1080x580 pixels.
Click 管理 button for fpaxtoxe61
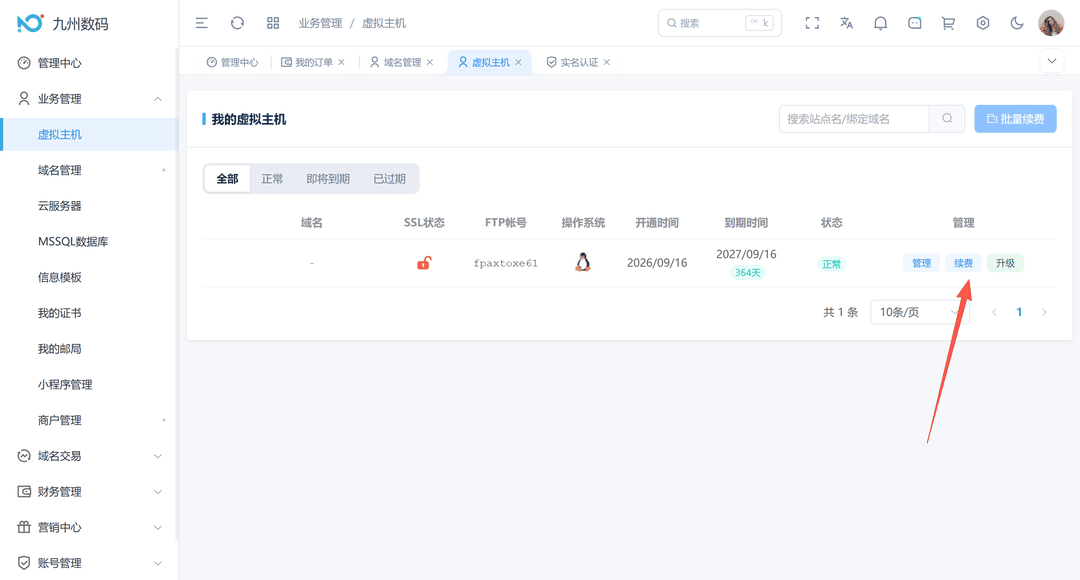point(922,263)
